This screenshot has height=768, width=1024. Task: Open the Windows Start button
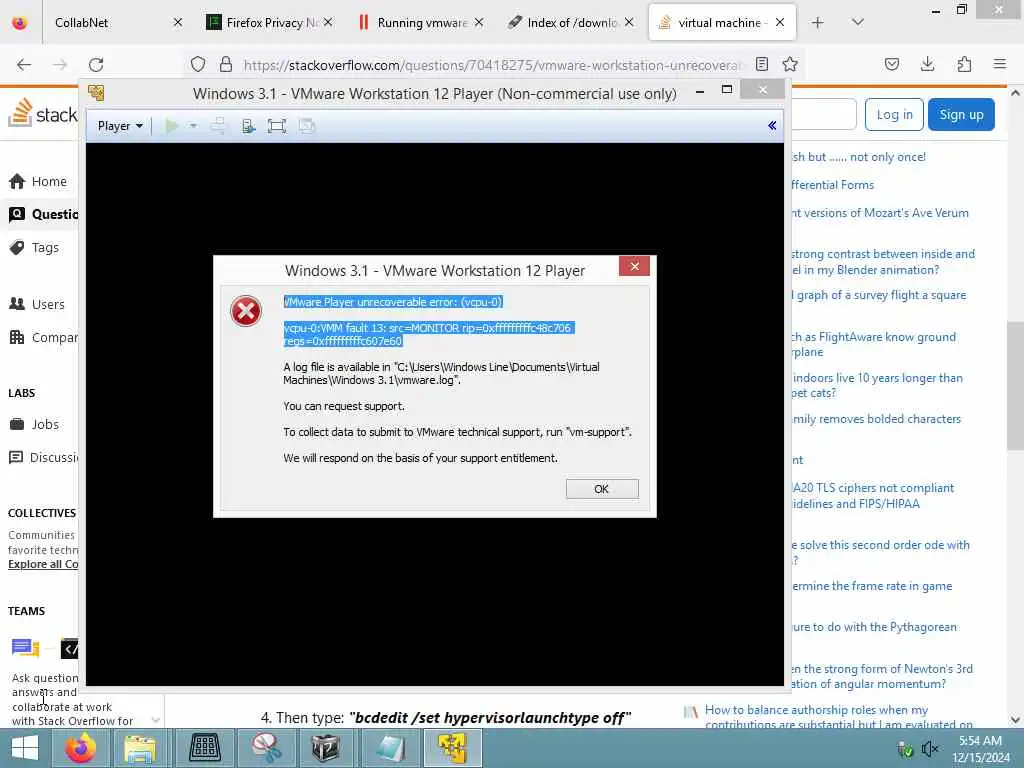pyautogui.click(x=25, y=748)
